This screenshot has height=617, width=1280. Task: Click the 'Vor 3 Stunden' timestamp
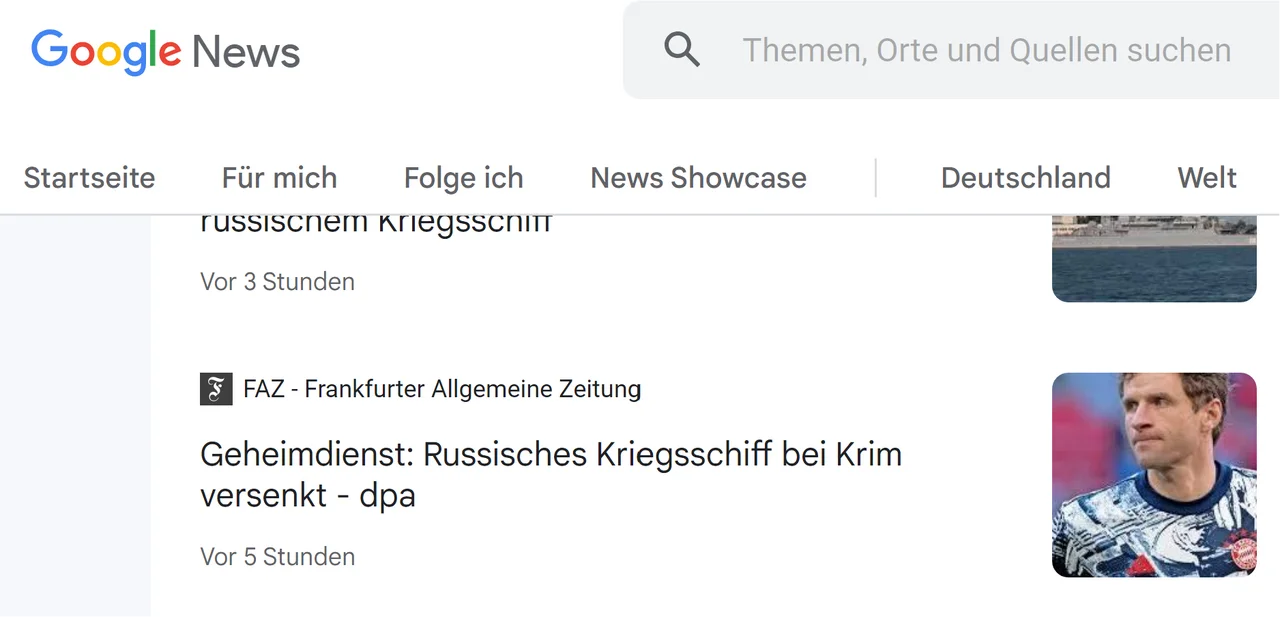click(x=277, y=282)
